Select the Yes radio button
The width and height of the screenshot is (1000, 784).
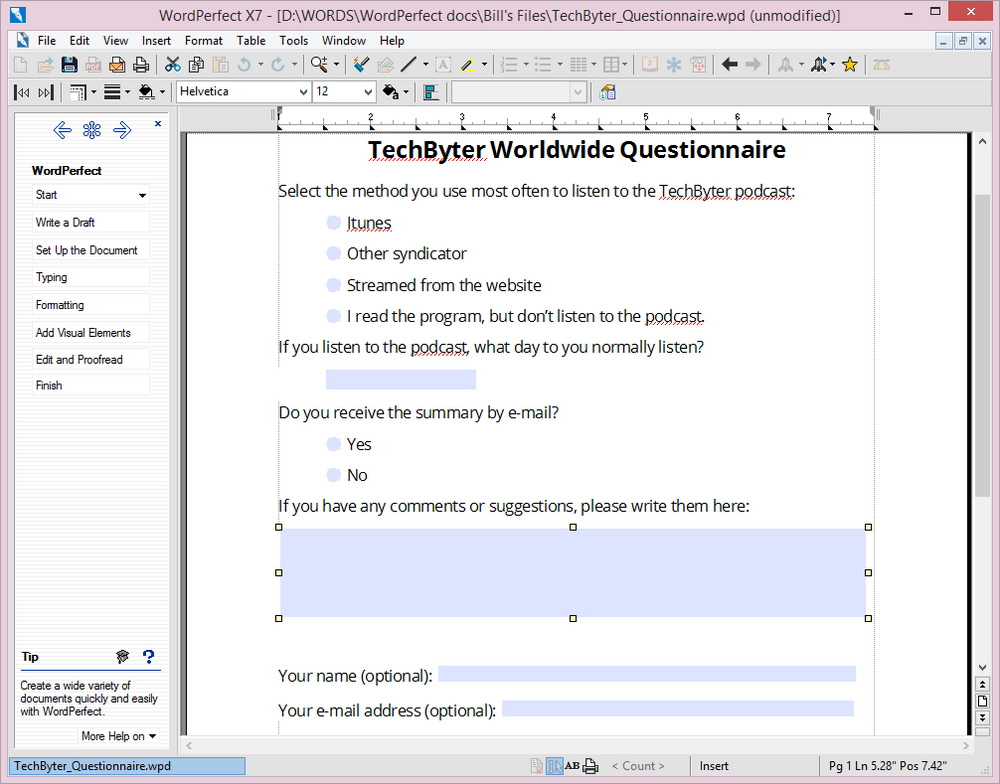click(x=334, y=444)
